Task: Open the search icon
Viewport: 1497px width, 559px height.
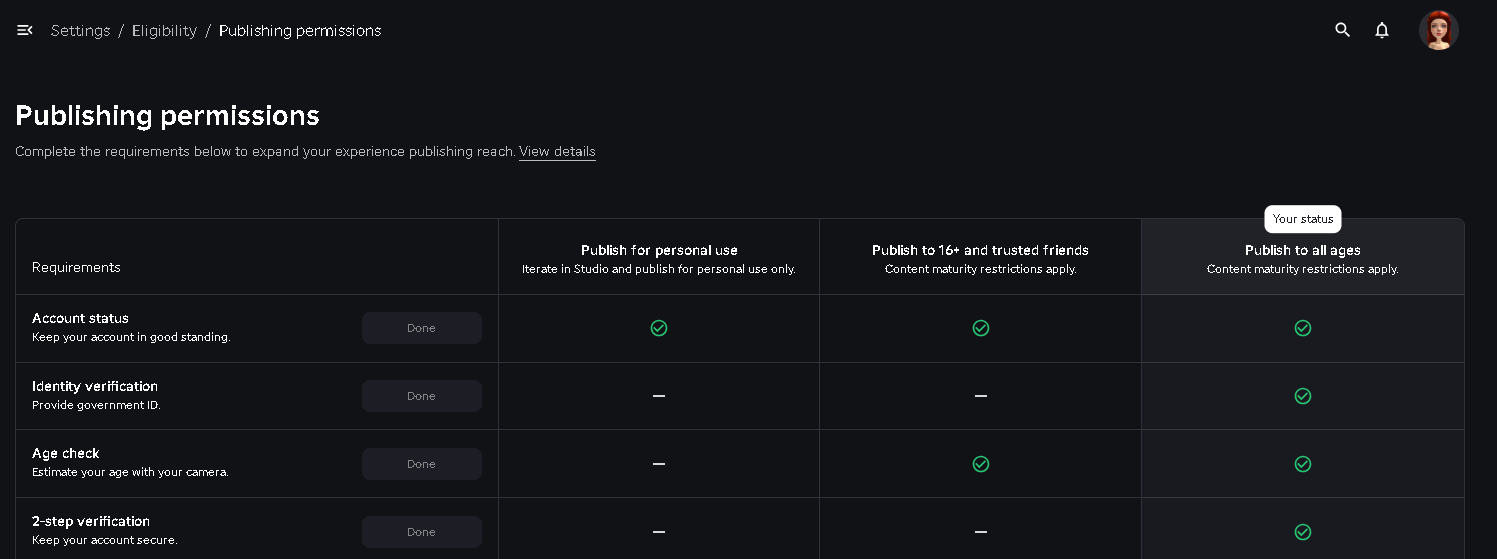Action: click(1343, 30)
